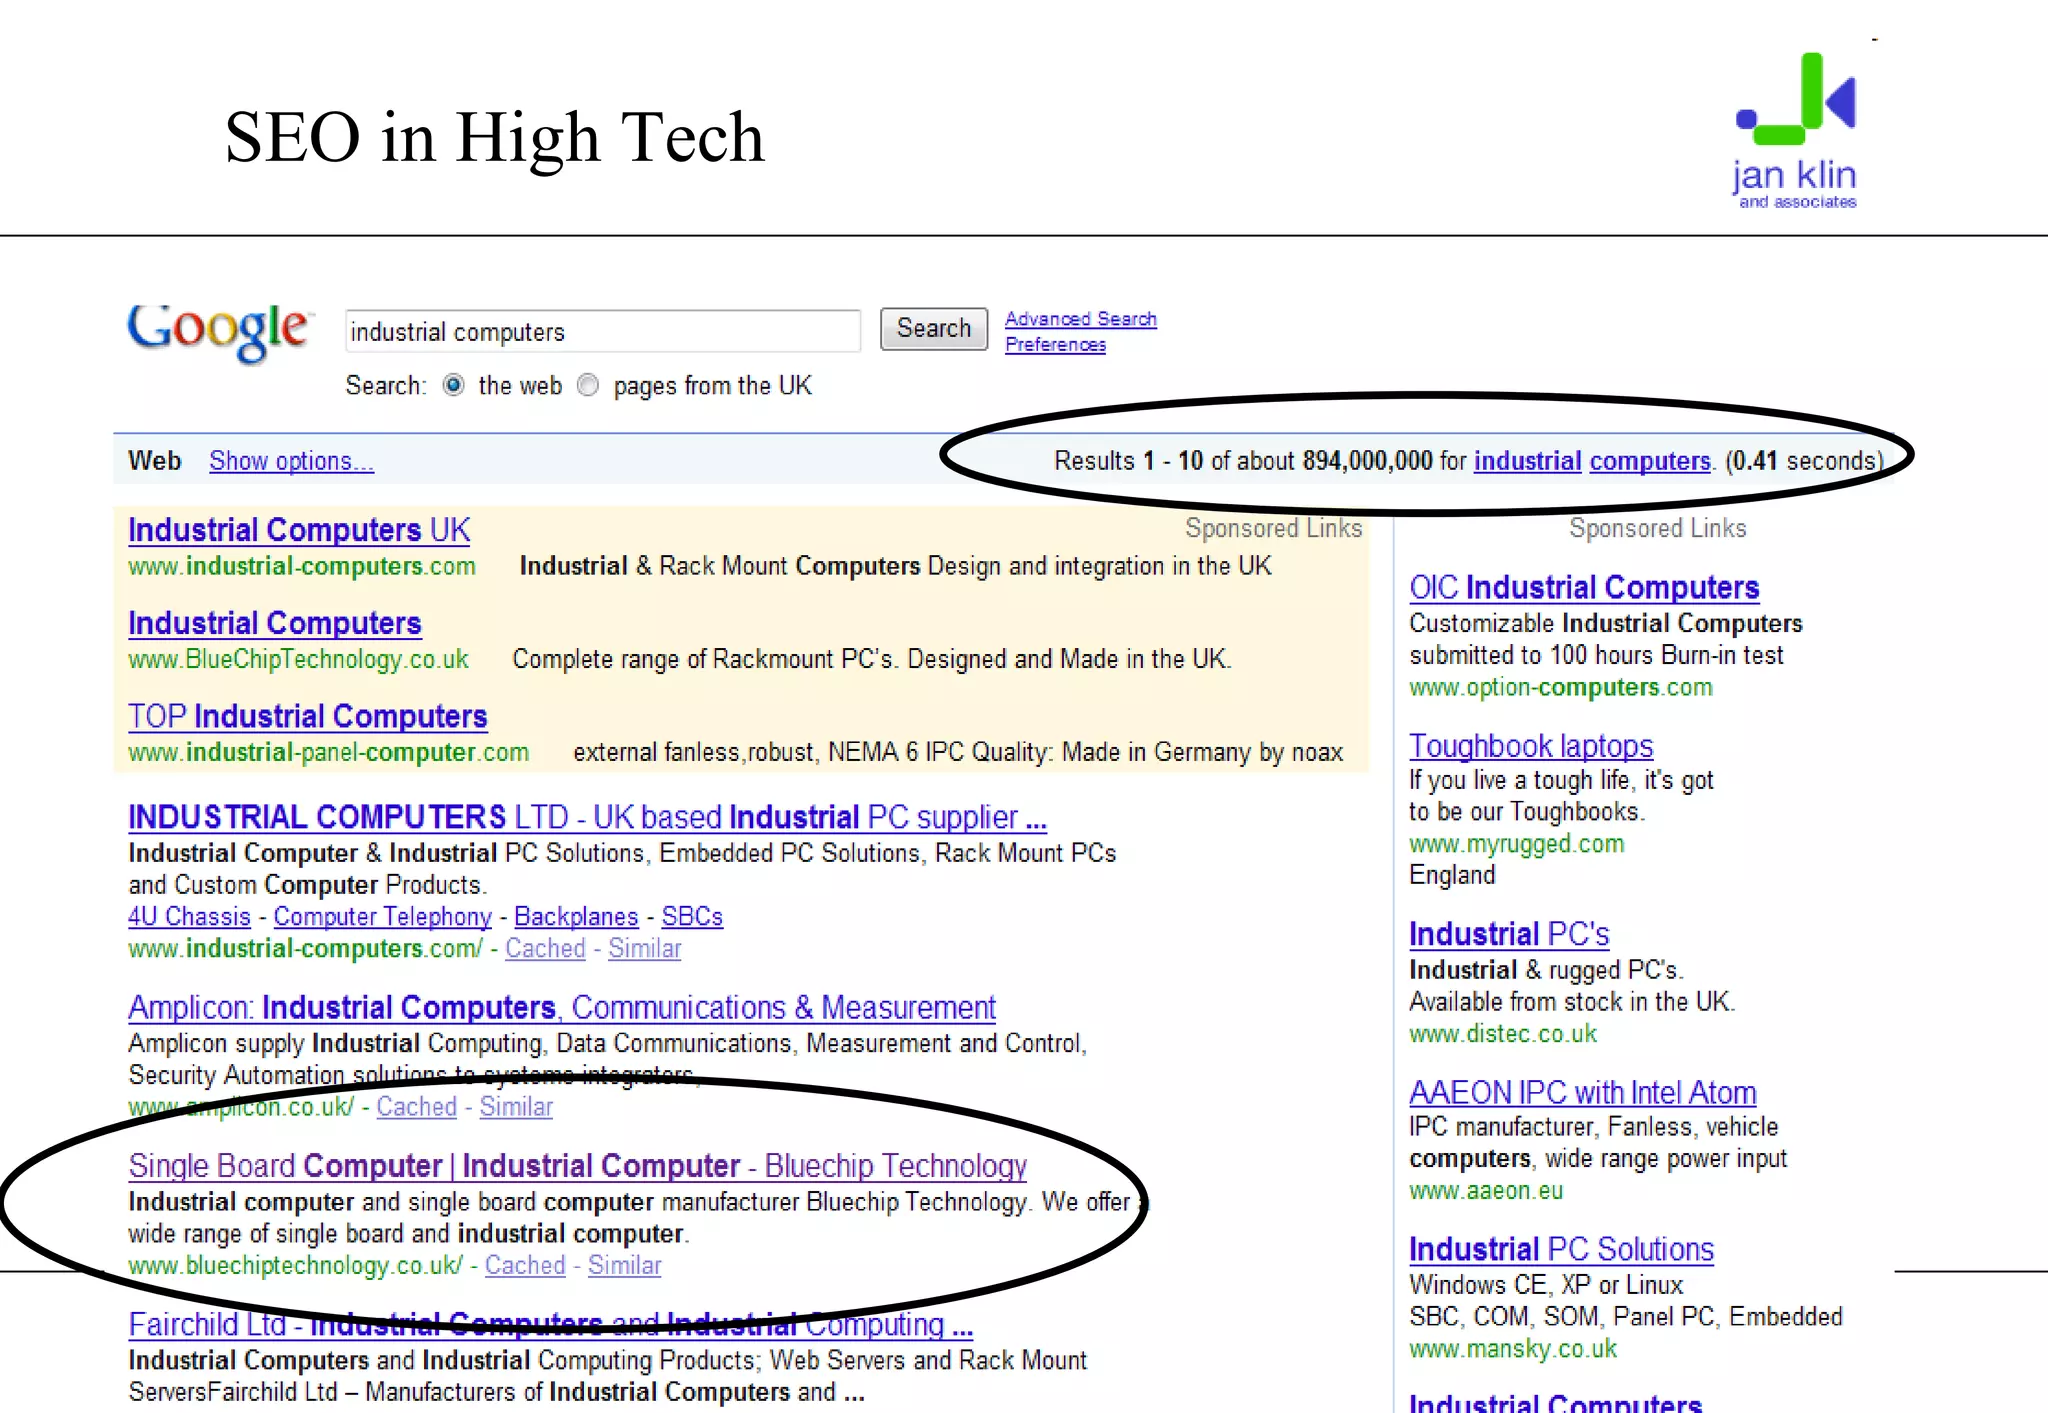Open 'INDUSTRIAL COMPUTERS LTD - UK based' result
Image resolution: width=2048 pixels, height=1413 pixels.
pos(587,817)
